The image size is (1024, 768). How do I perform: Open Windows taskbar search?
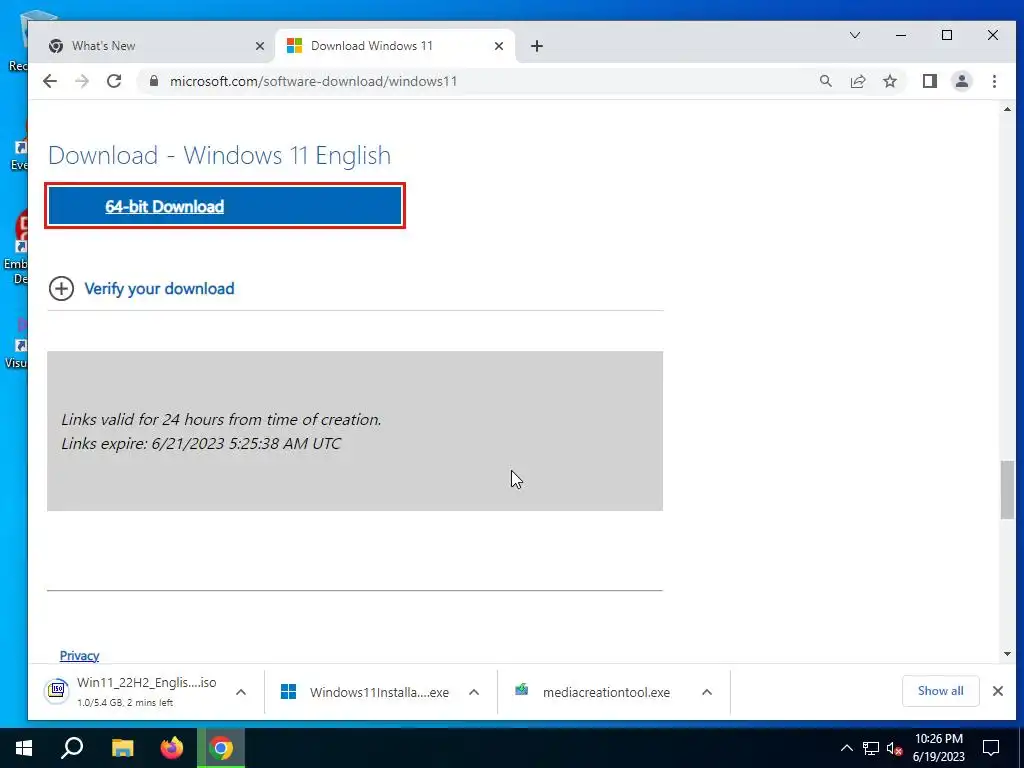pos(72,748)
